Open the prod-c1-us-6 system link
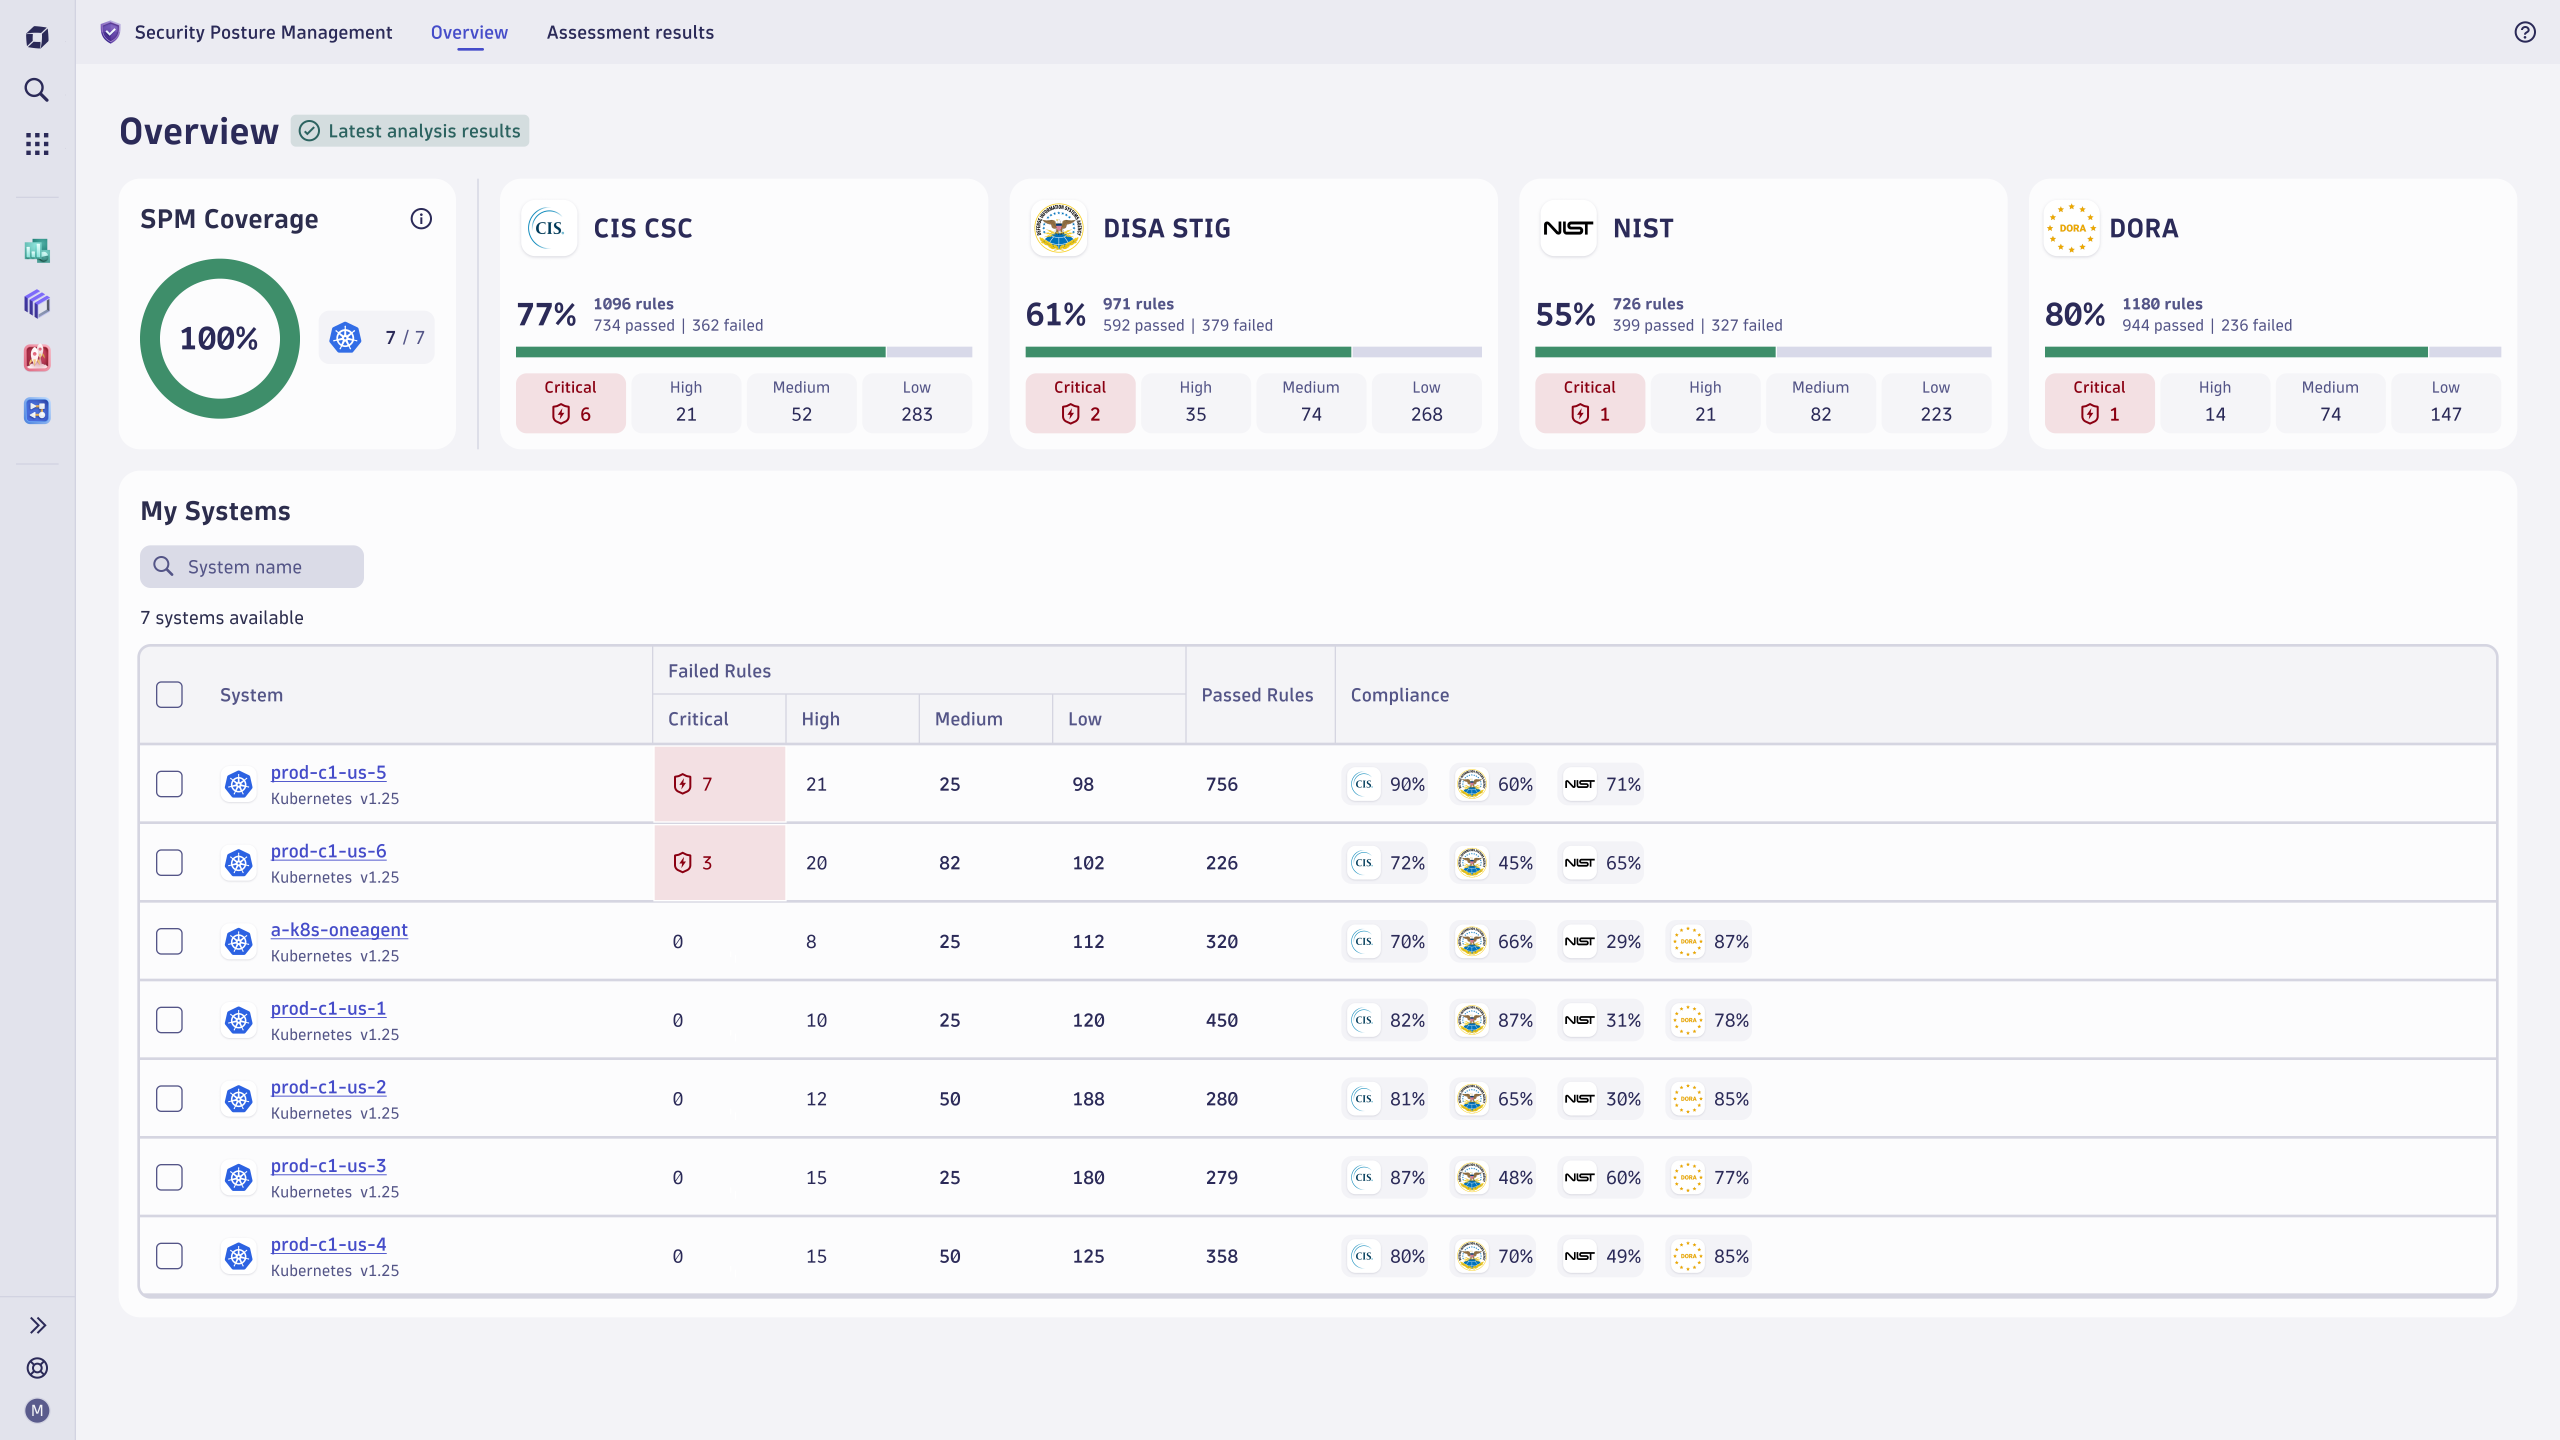Viewport: 2560px width, 1440px height. tap(328, 851)
